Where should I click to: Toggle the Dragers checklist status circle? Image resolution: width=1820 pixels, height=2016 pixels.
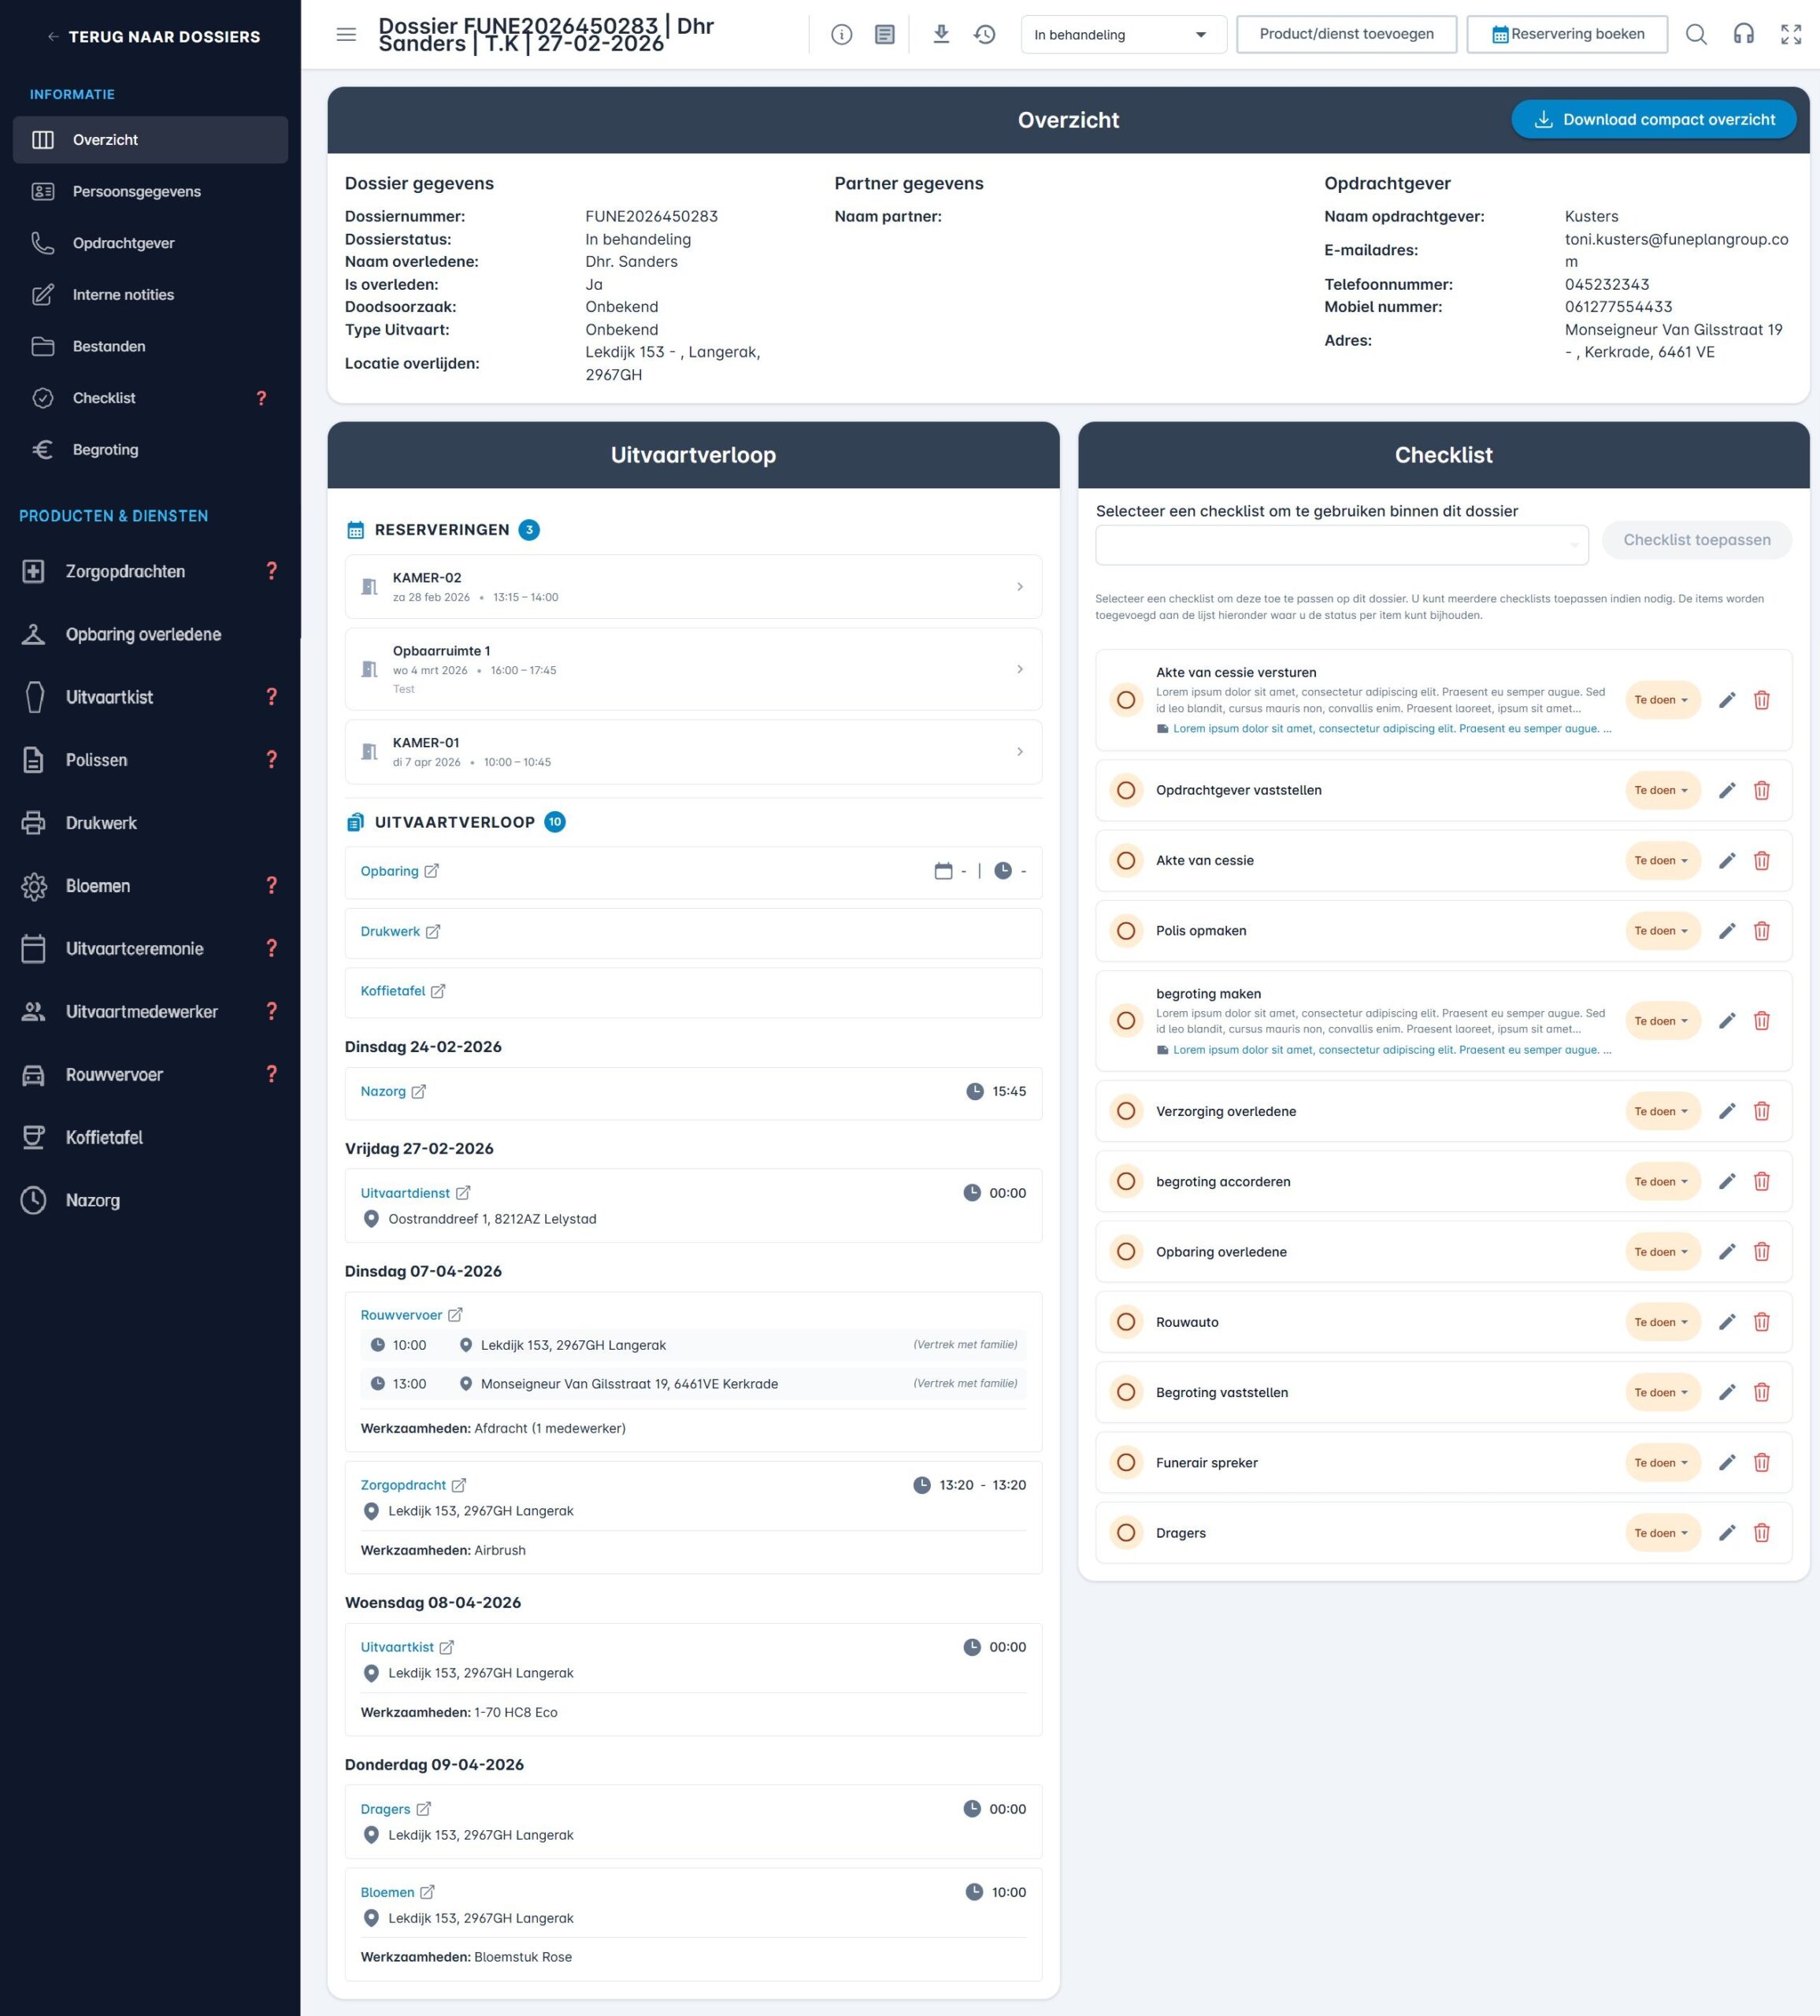click(x=1125, y=1533)
